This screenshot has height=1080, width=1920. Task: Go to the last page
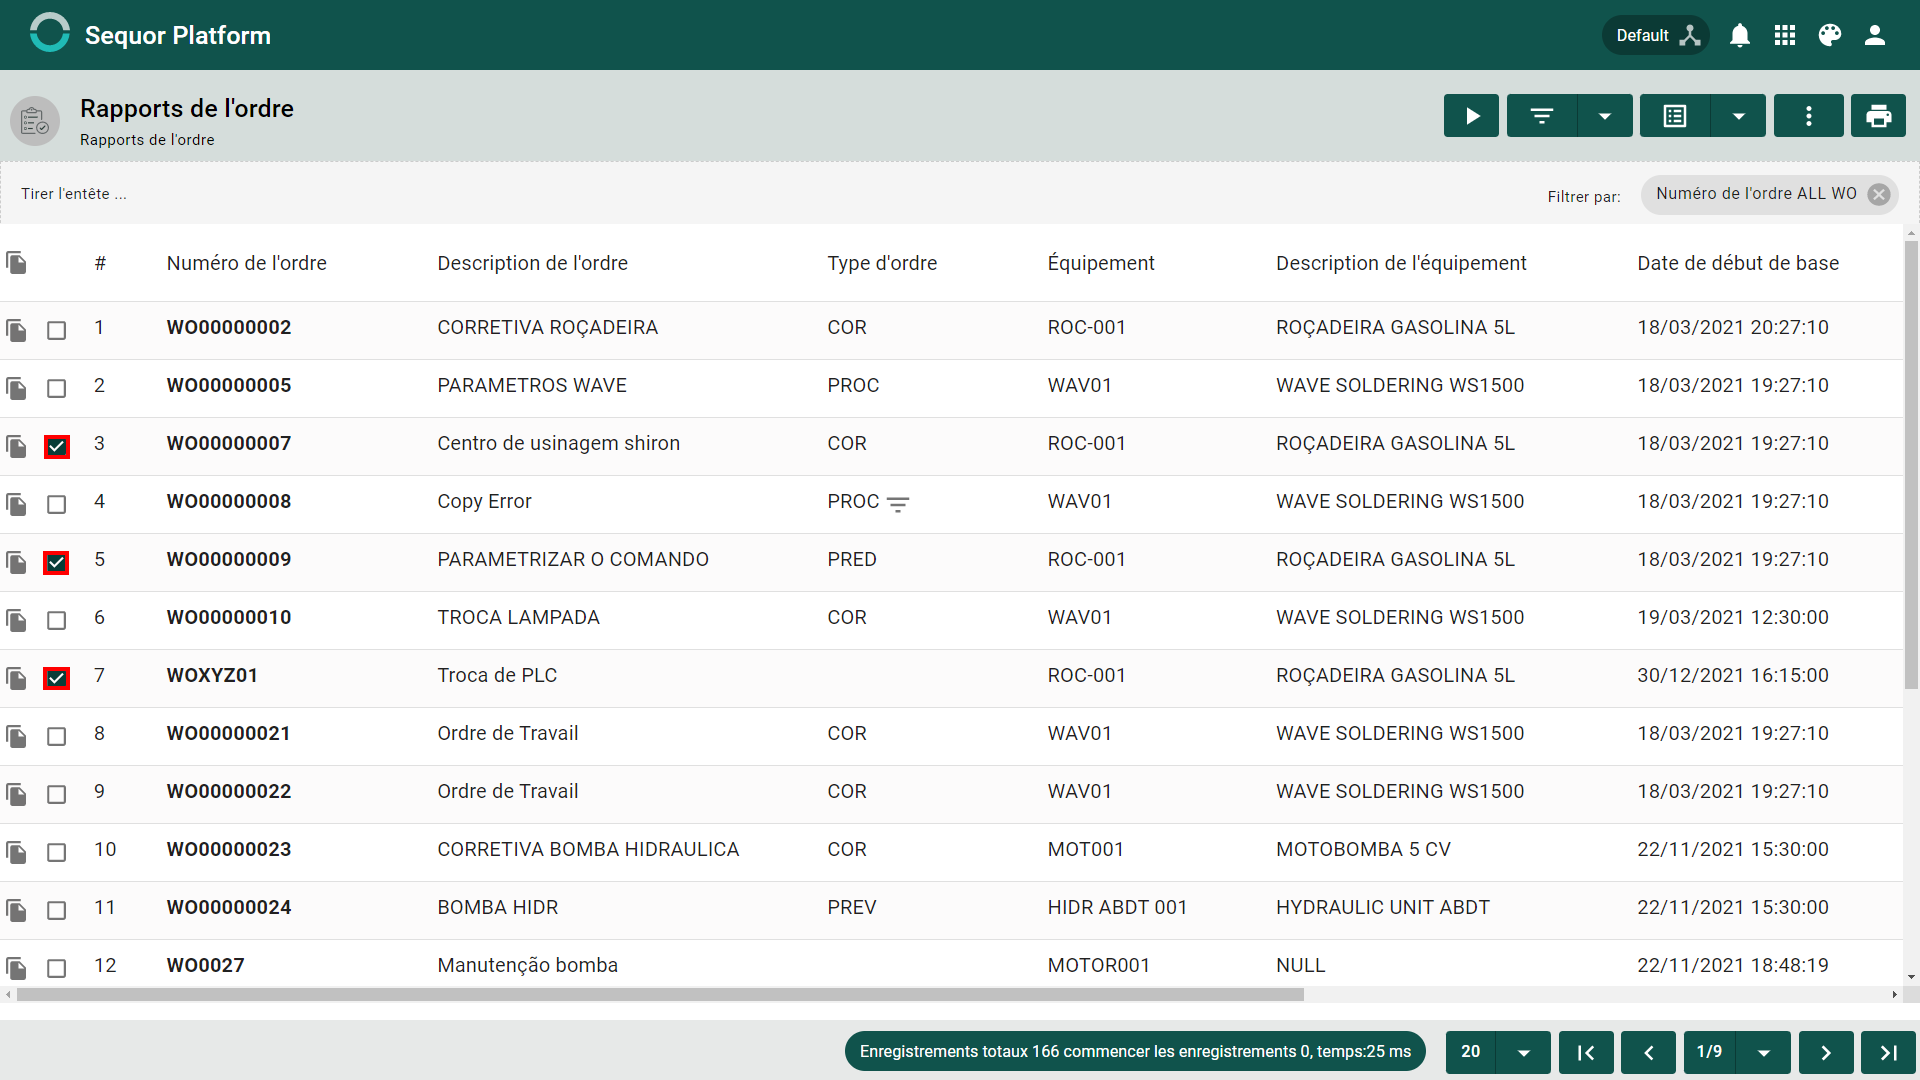point(1888,1052)
